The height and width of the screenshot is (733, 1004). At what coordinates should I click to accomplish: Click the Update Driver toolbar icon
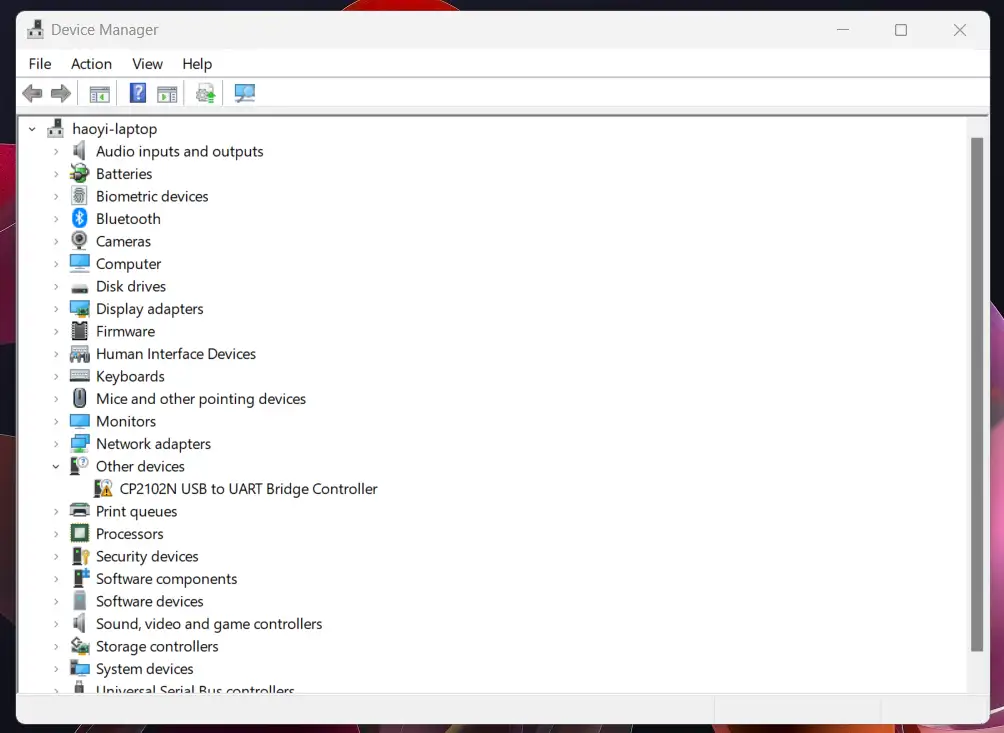[x=205, y=92]
